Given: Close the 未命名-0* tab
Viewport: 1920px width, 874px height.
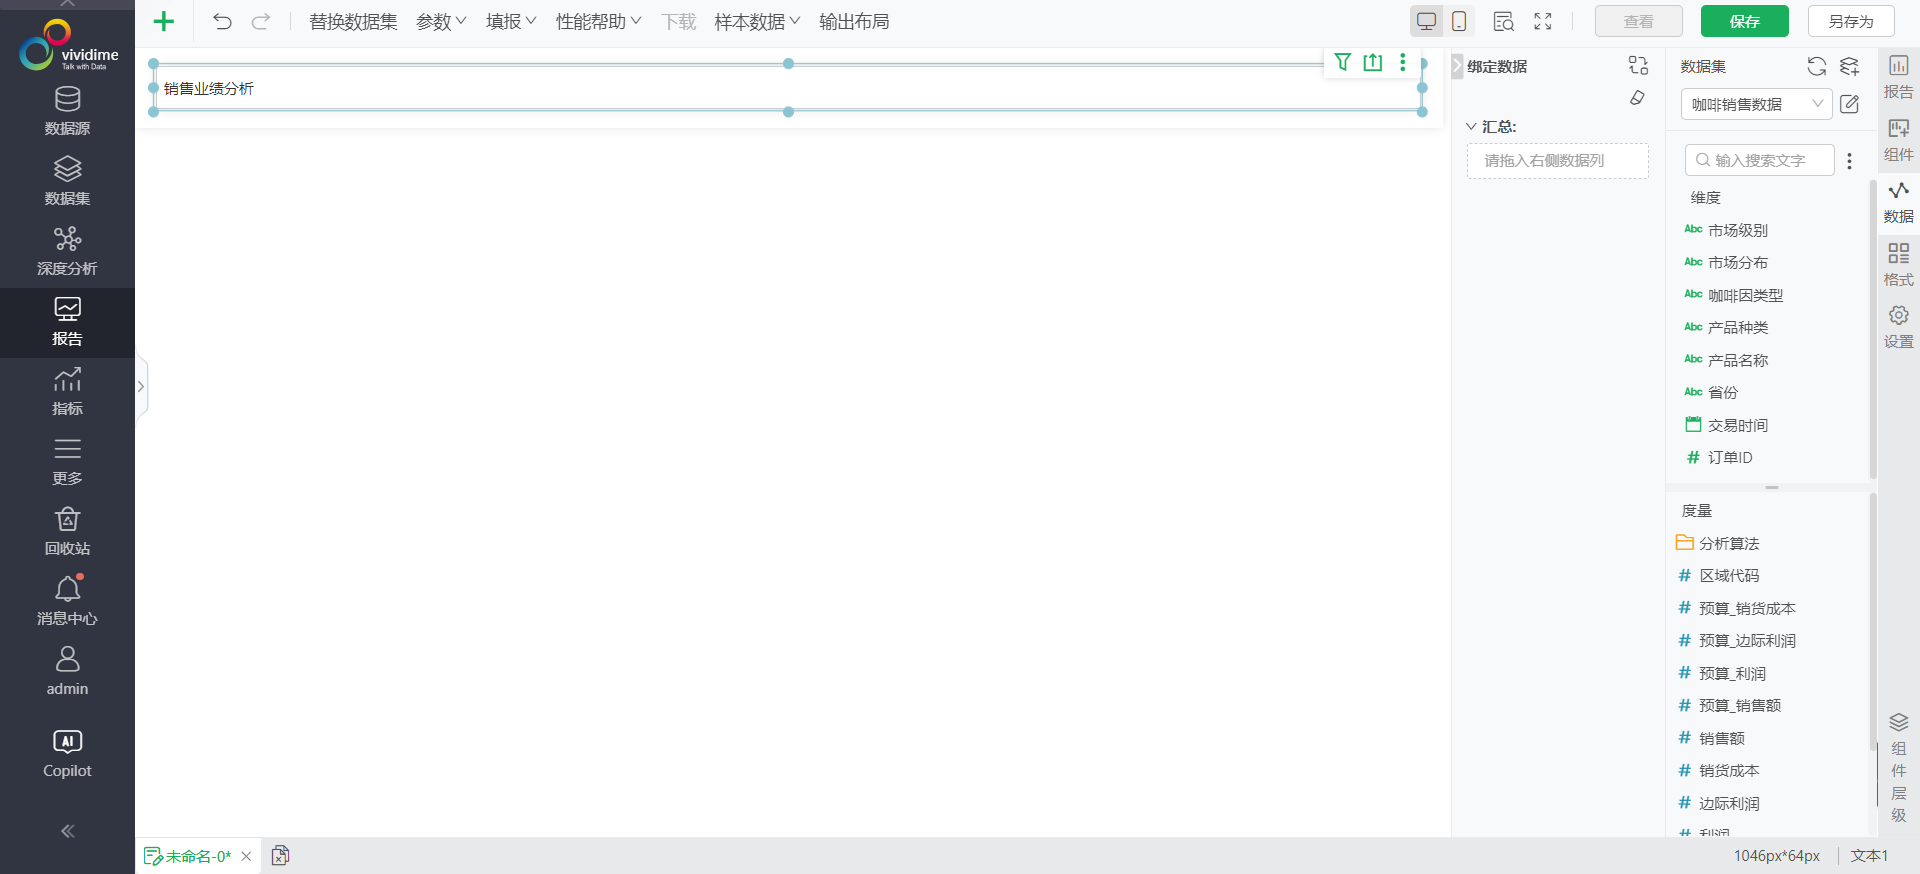Looking at the screenshot, I should [246, 856].
